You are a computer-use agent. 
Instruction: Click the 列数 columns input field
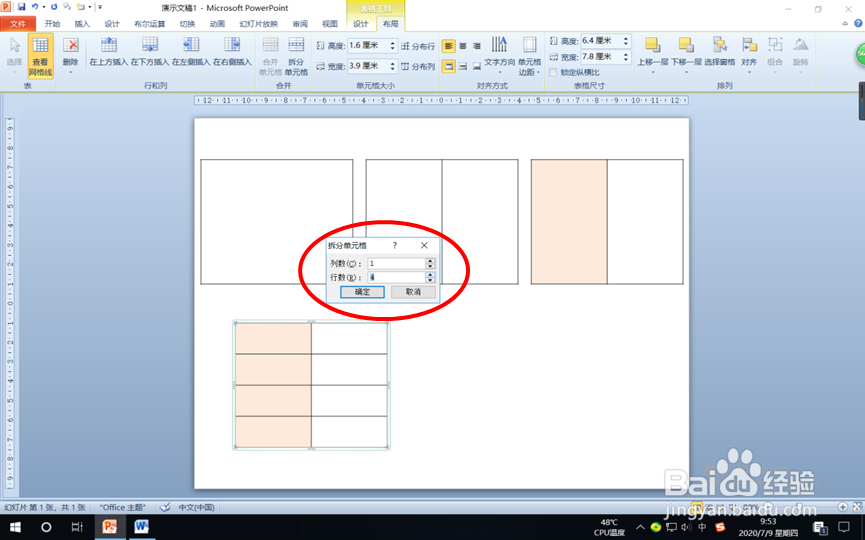[x=397, y=264]
